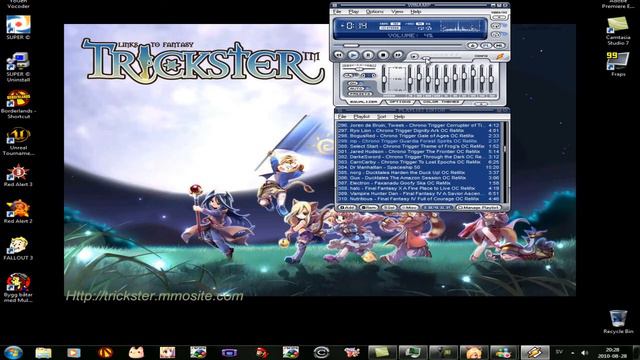
Task: Select the Borderlands Shortcut desktop icon
Action: click(x=18, y=104)
